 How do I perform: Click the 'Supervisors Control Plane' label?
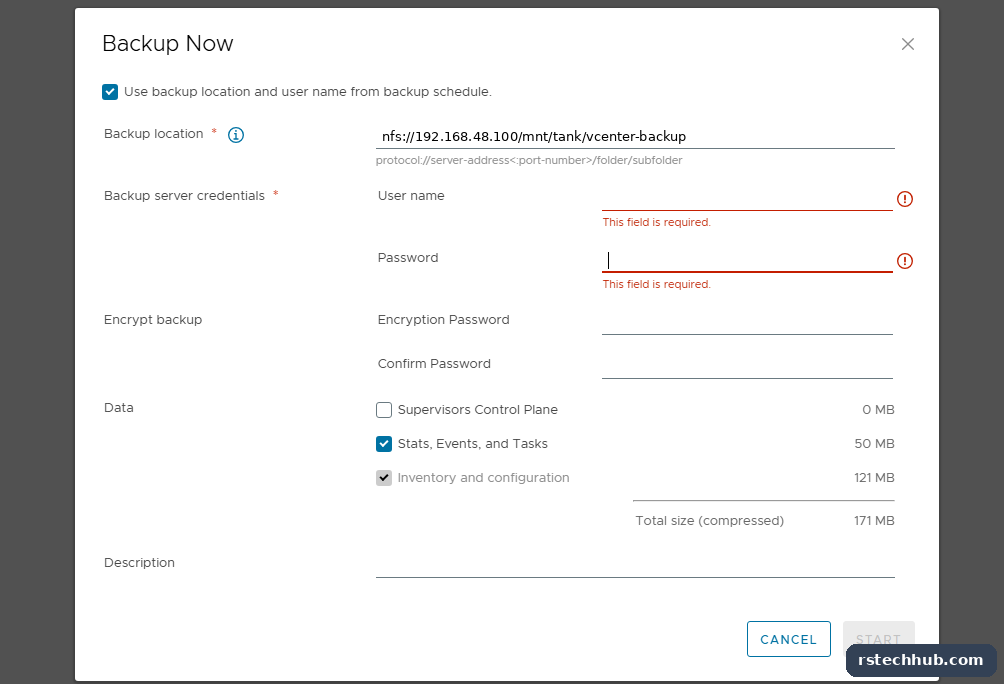pyautogui.click(x=478, y=410)
